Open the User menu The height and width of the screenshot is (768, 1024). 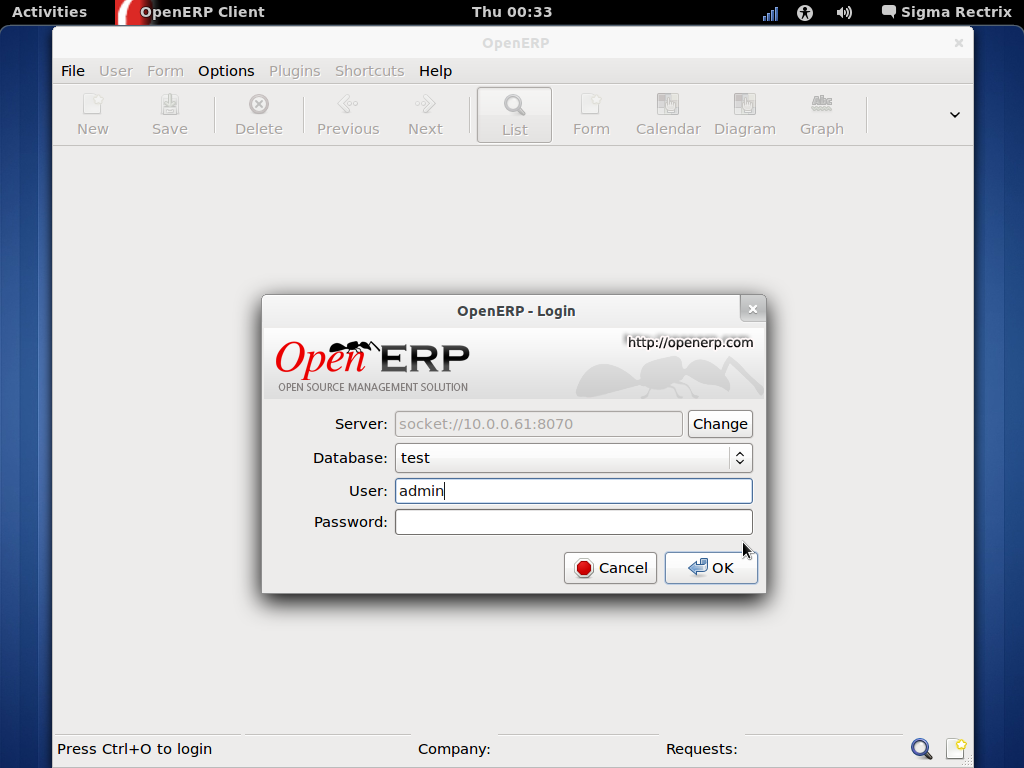coord(116,71)
